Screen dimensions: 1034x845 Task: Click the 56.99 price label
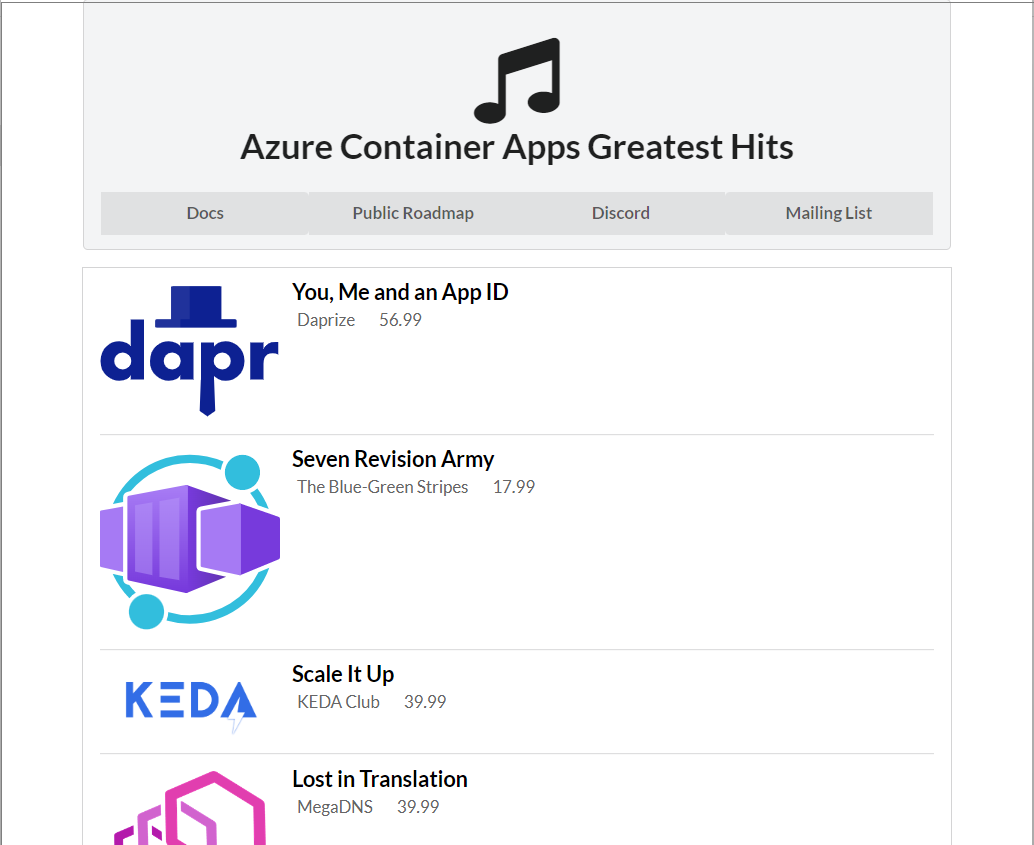tap(400, 320)
